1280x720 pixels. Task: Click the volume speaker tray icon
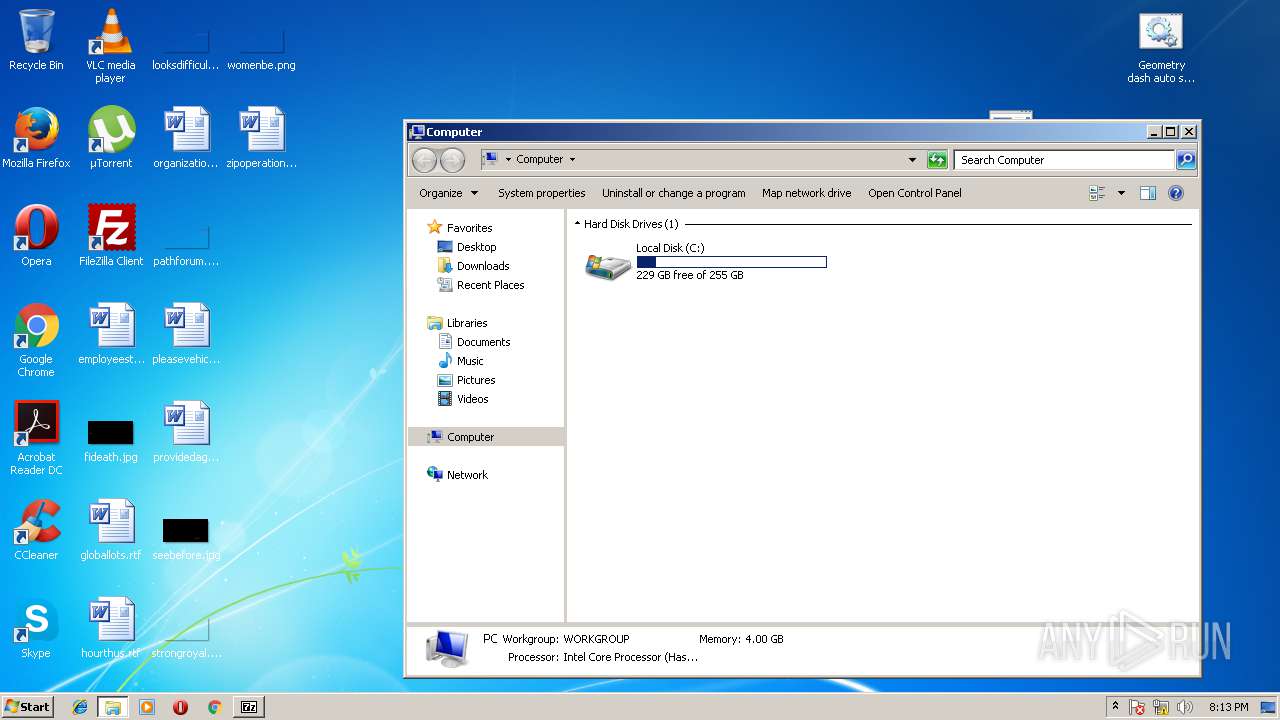pyautogui.click(x=1185, y=707)
